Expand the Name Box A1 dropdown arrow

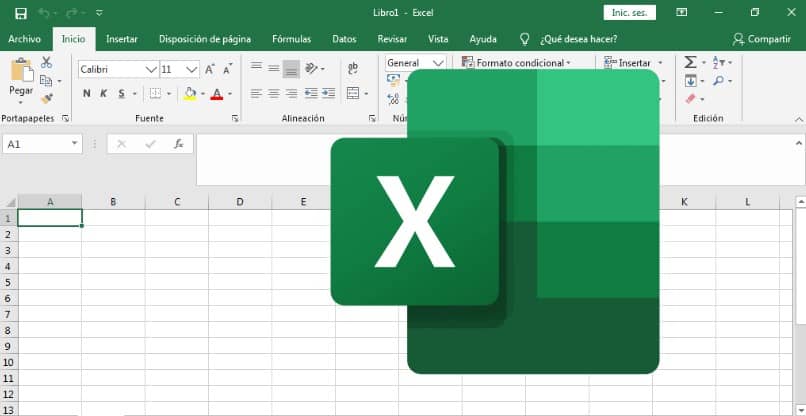[x=75, y=144]
